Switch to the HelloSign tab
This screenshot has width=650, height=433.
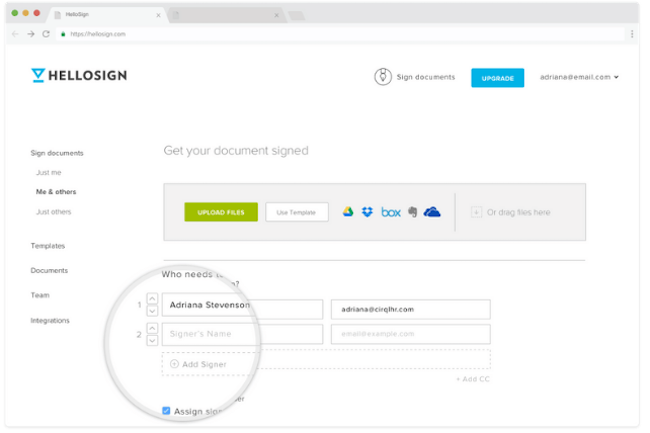point(107,15)
